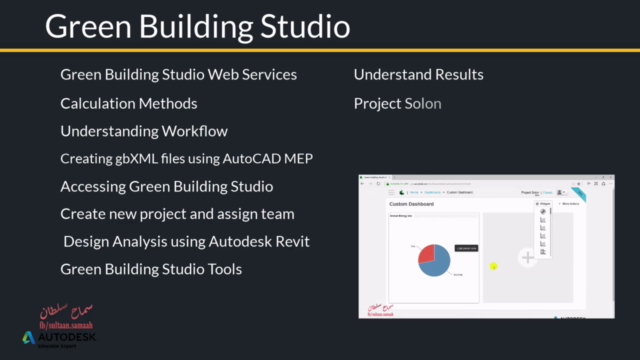The image size is (640, 360).
Task: Click 'Creating gbXML files using AutoCAD MEP'
Action: pyautogui.click(x=187, y=158)
